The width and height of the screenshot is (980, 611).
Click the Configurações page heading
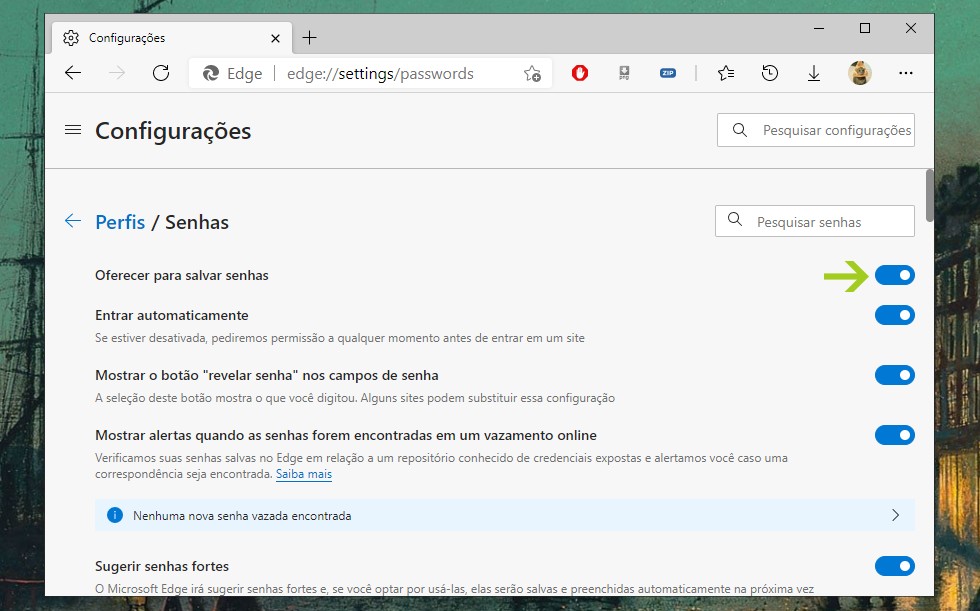[x=173, y=131]
